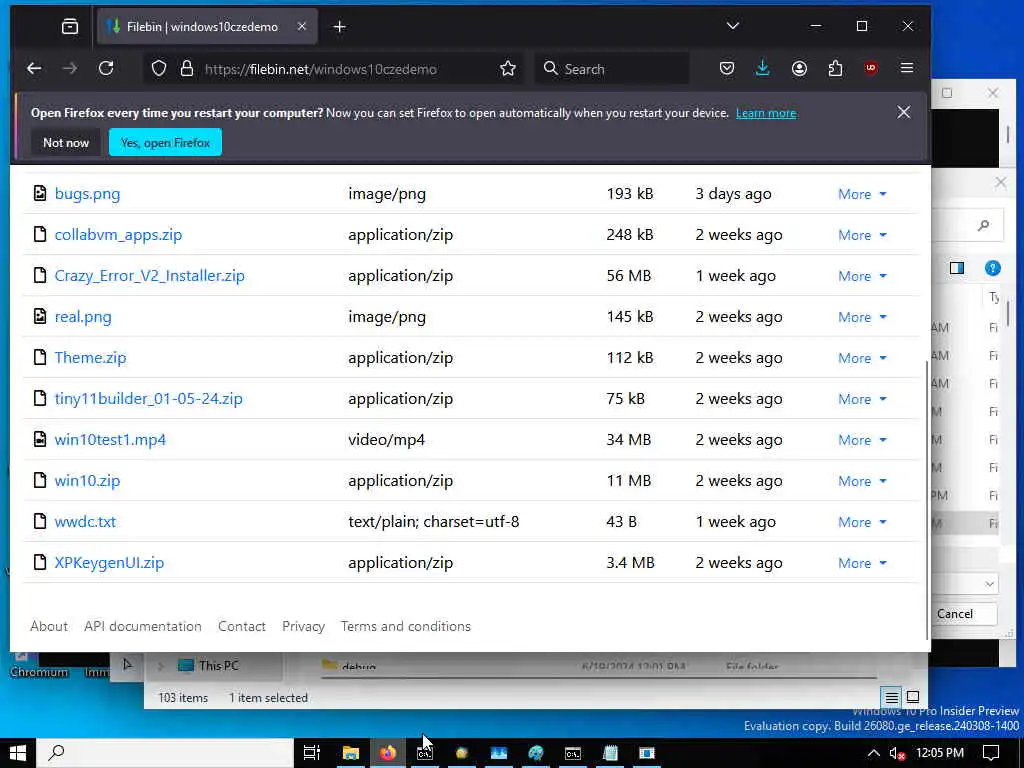Expand More menu for bugs.png
Viewport: 1024px width, 768px height.
pyautogui.click(x=862, y=194)
